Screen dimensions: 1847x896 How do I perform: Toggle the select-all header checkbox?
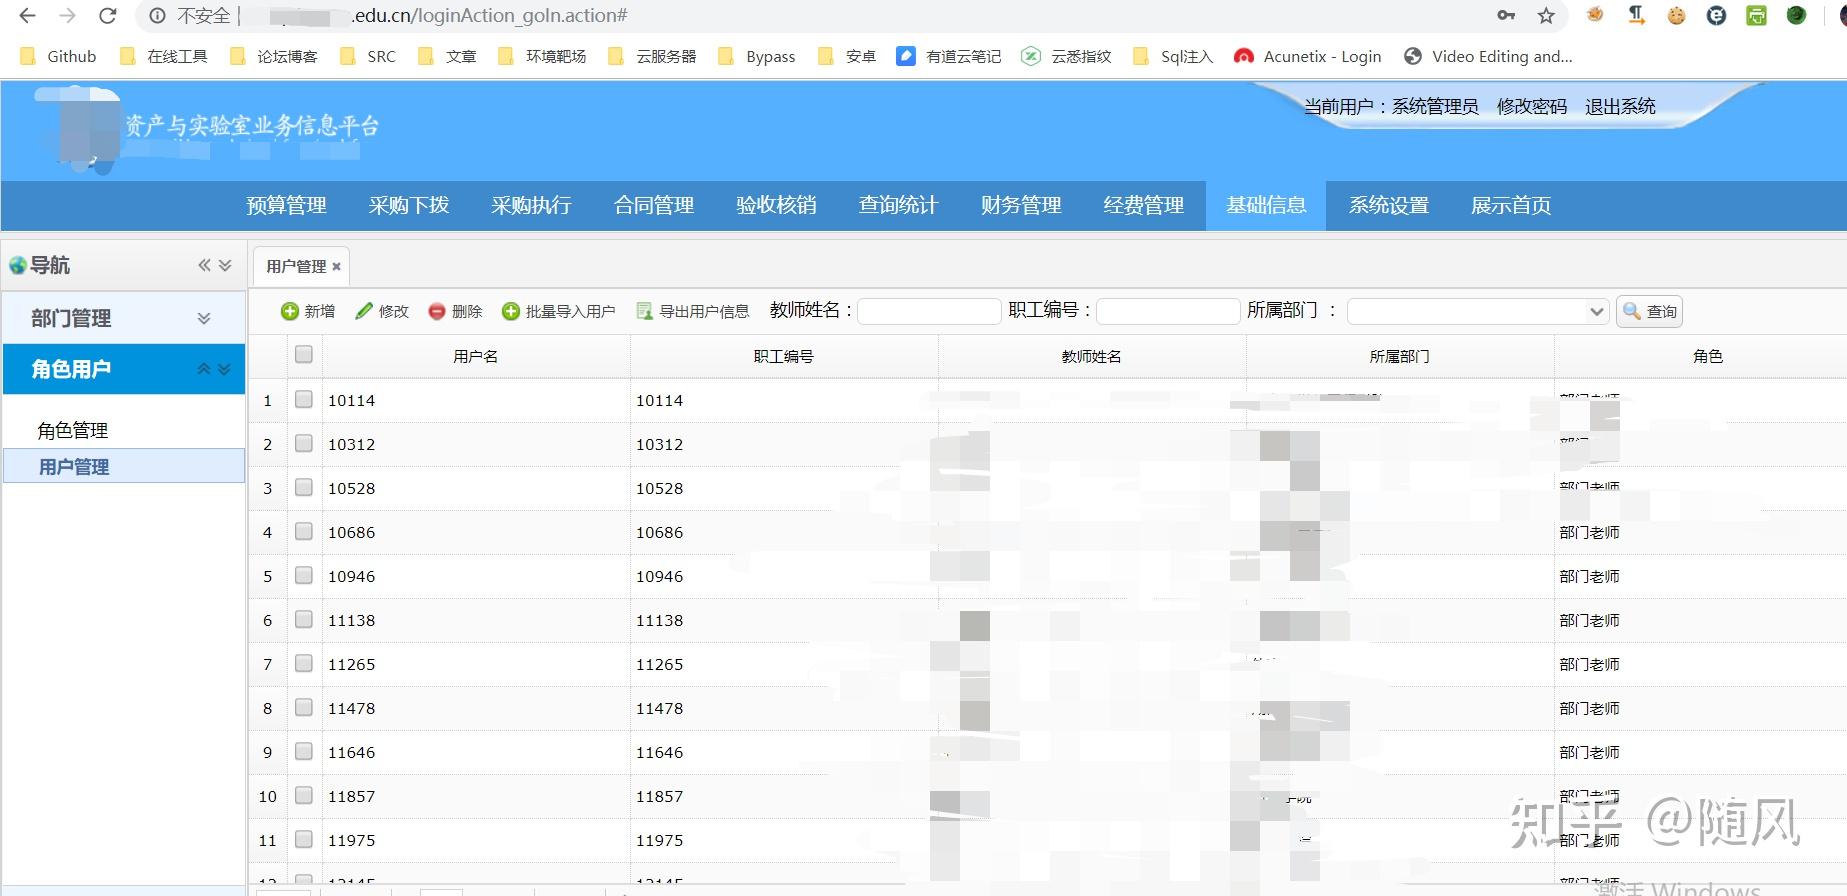tap(304, 354)
